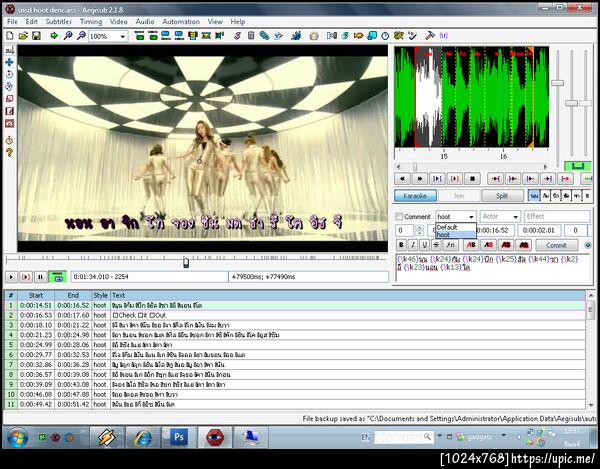Image resolution: width=600 pixels, height=469 pixels.
Task: Toggle the green slider link button
Action: tap(578, 166)
